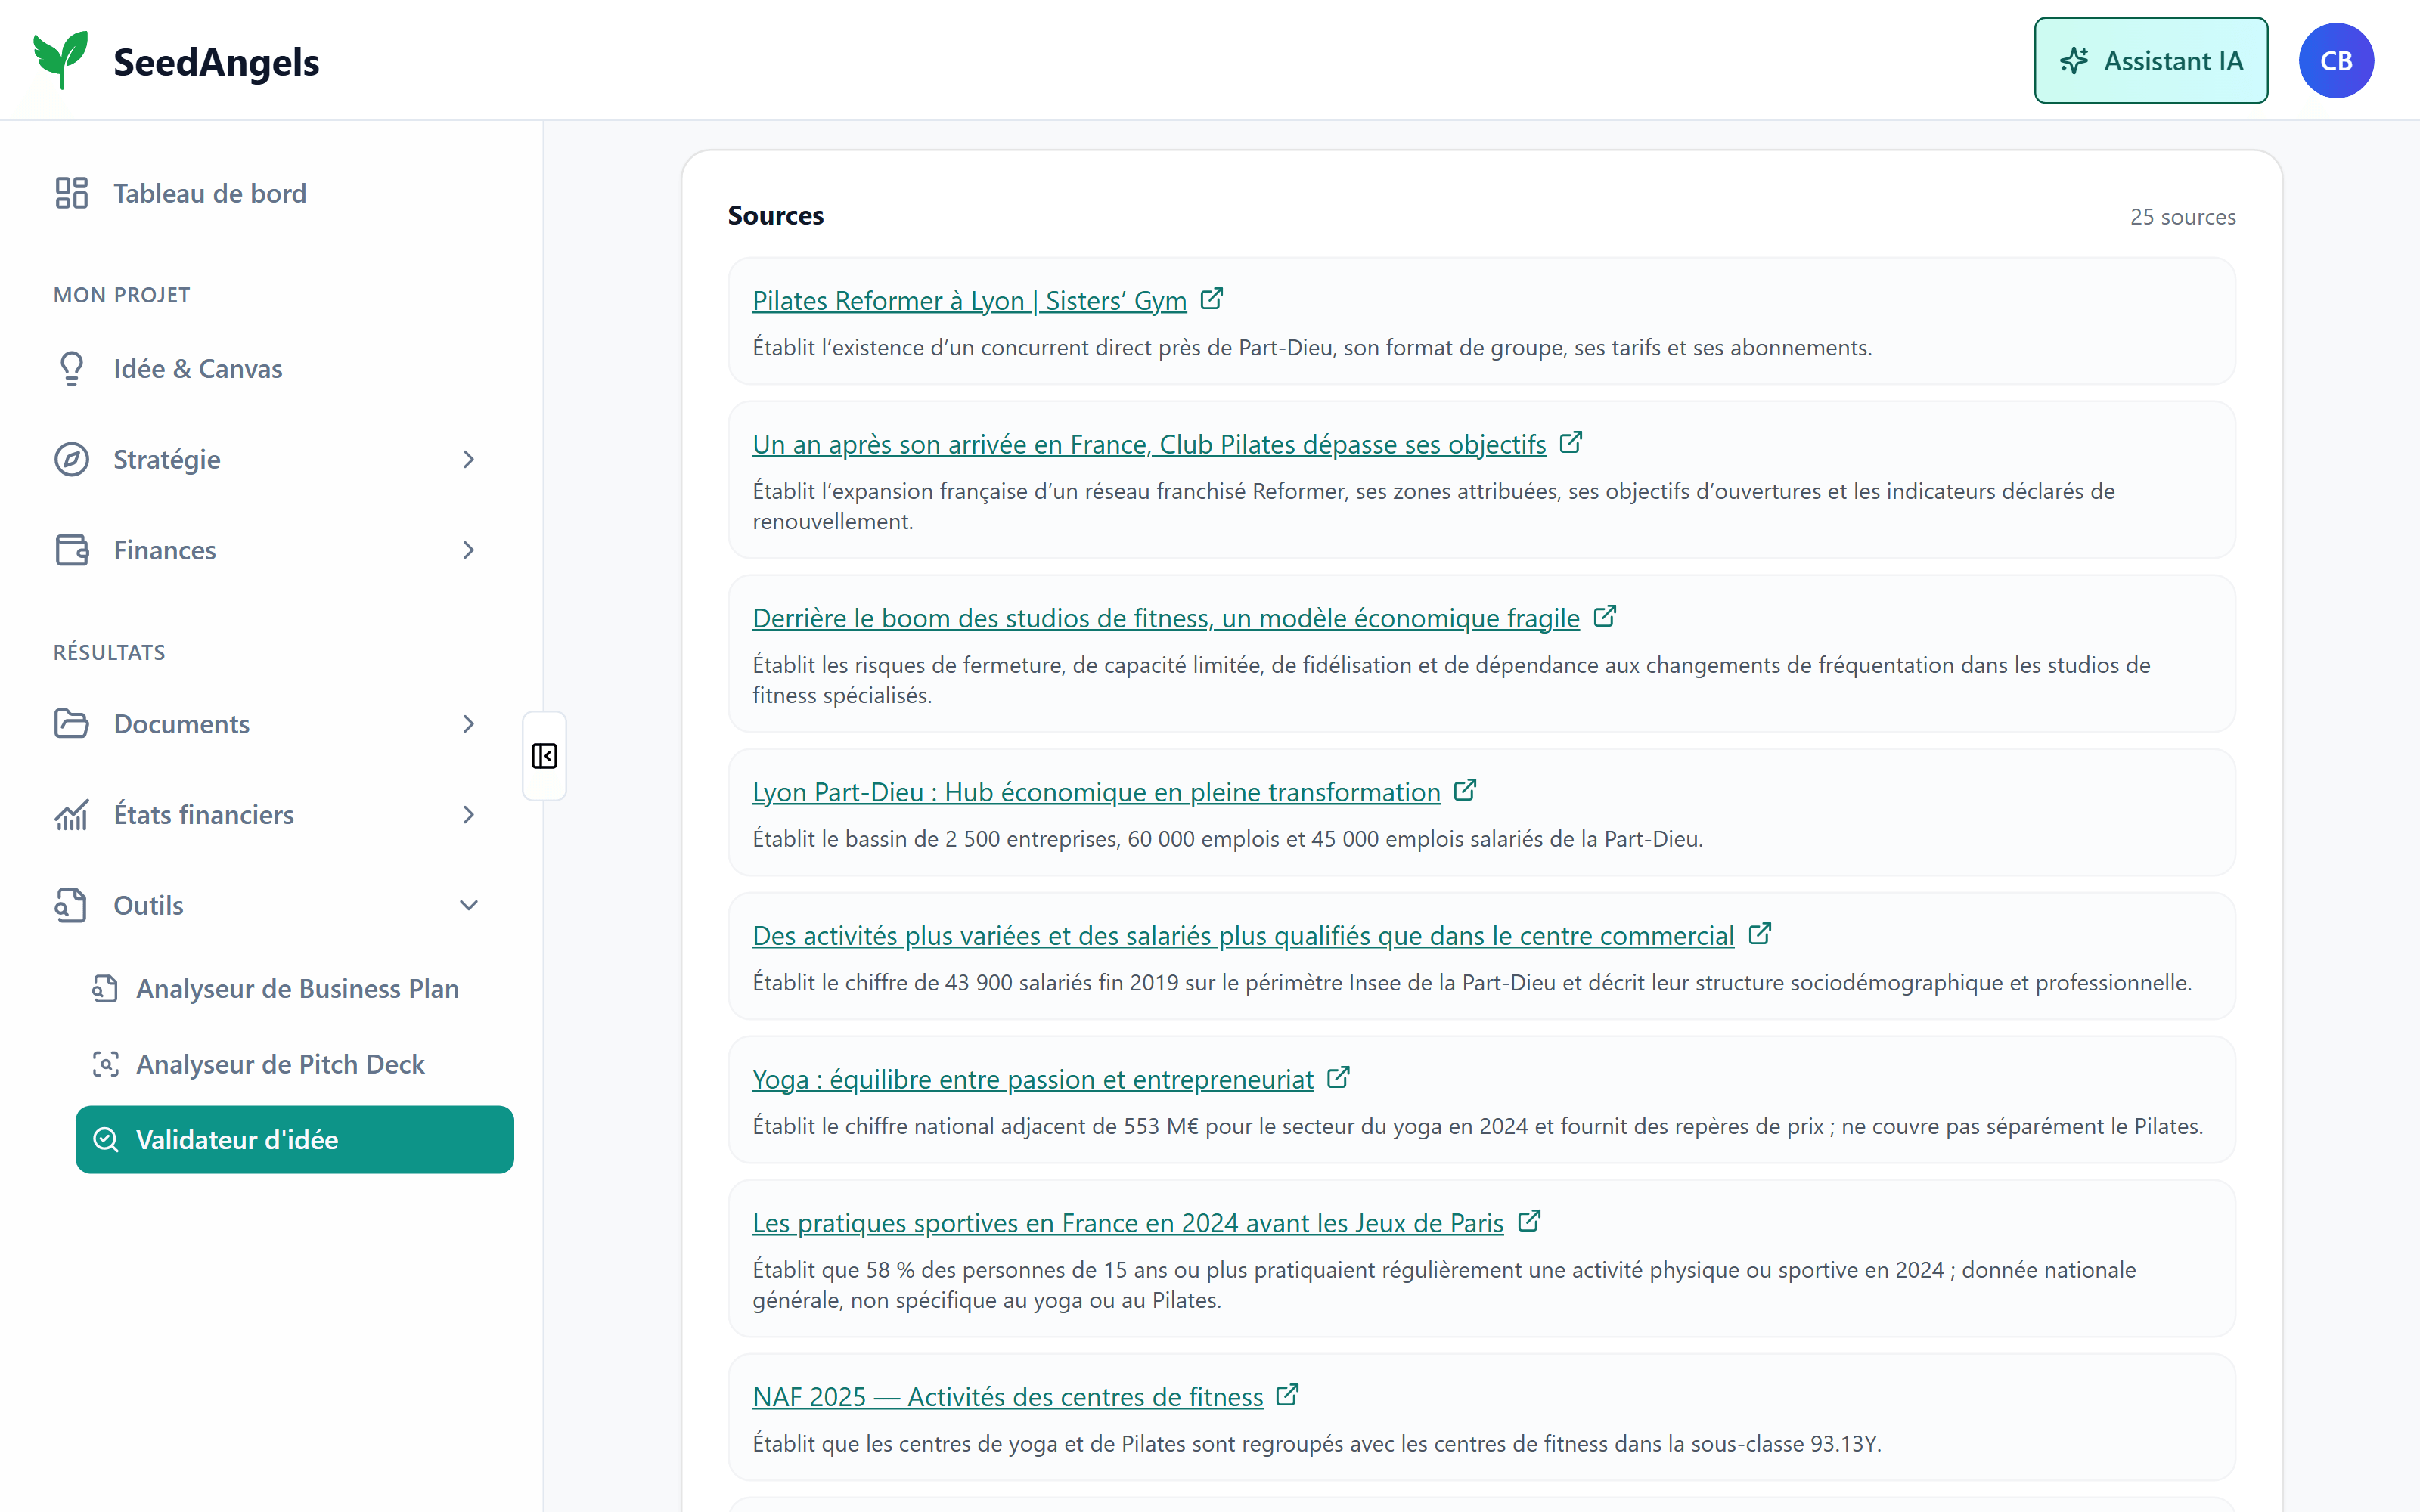Expand the États financiers chevron
This screenshot has width=2420, height=1512.
[x=468, y=815]
